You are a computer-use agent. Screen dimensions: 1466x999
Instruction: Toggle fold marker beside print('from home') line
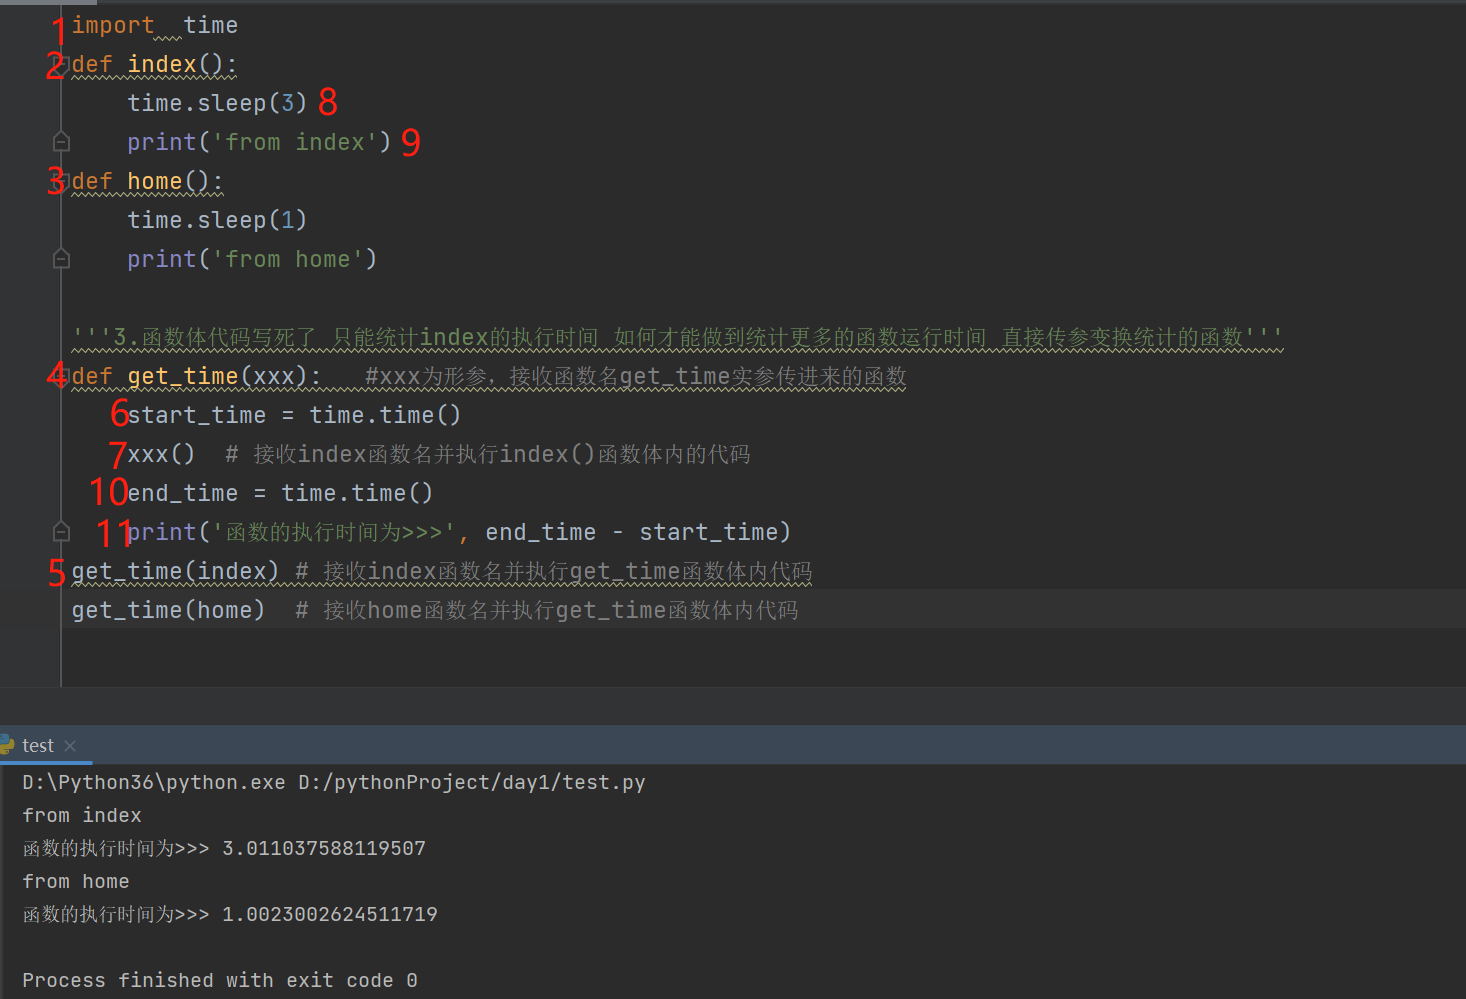click(61, 259)
